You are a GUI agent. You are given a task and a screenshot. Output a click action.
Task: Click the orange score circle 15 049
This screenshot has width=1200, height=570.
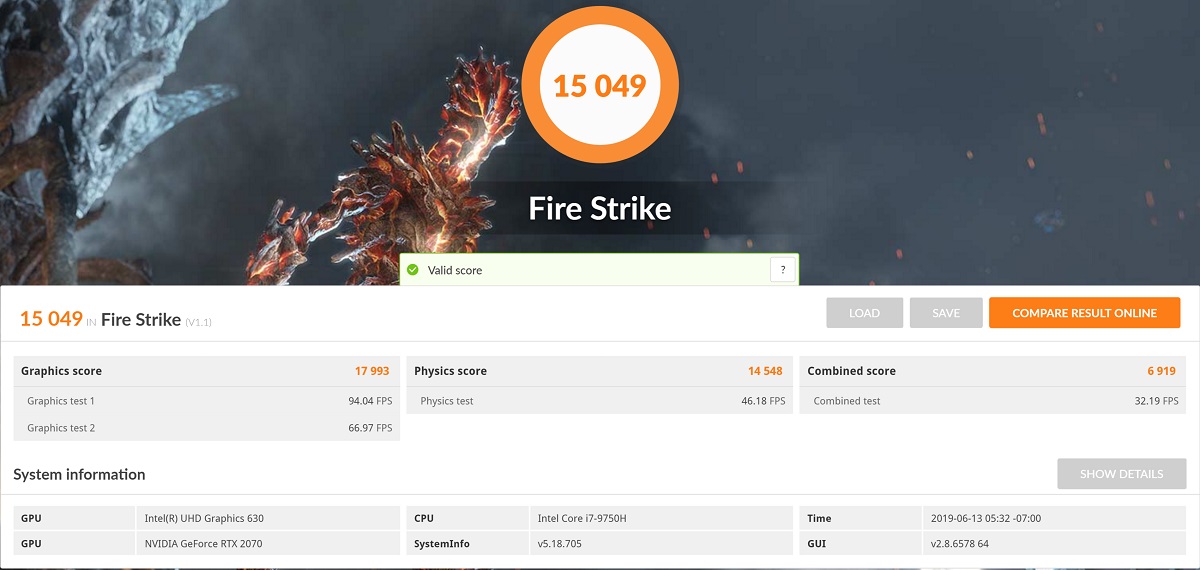point(600,85)
